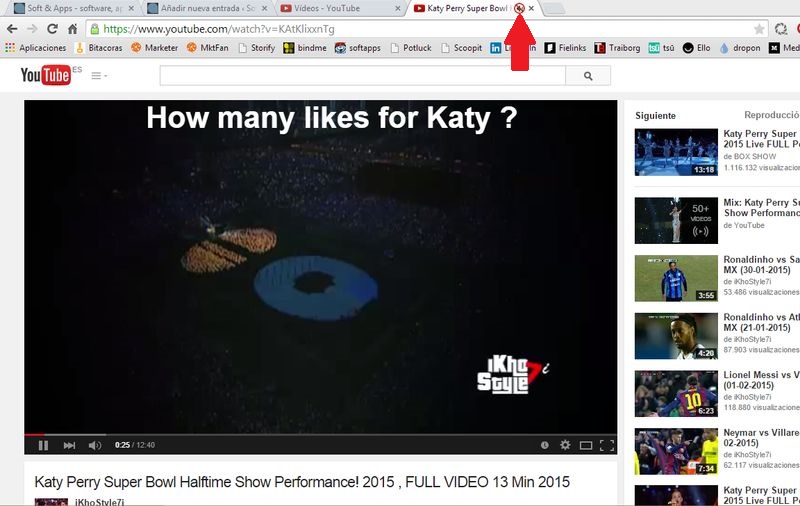Open the Bitacoras bookmark

click(x=99, y=47)
